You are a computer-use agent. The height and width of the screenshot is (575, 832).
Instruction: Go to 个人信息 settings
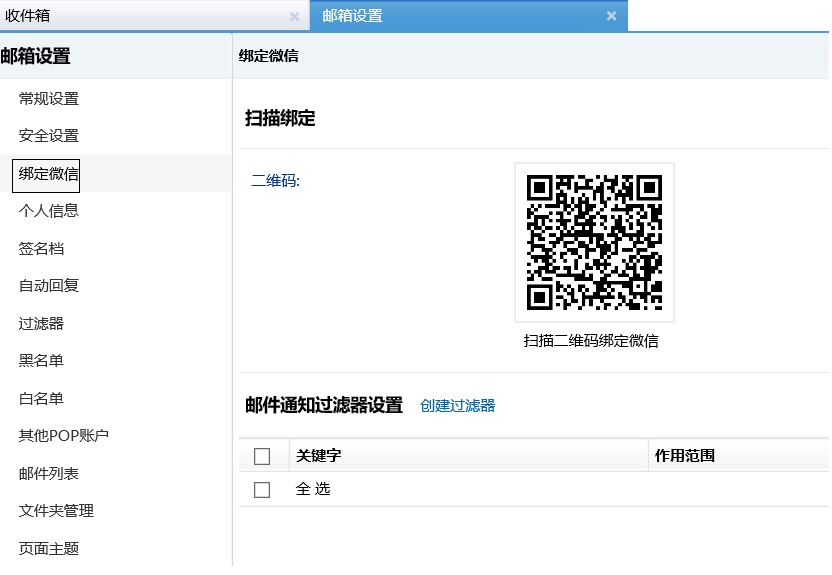click(x=49, y=211)
